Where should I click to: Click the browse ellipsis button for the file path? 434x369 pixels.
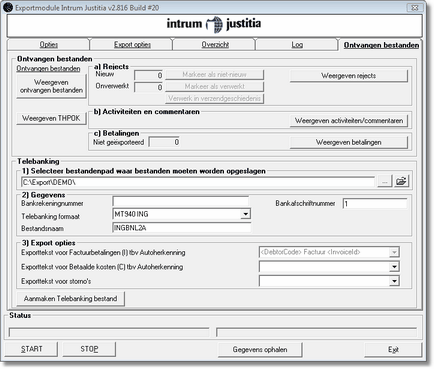(385, 182)
